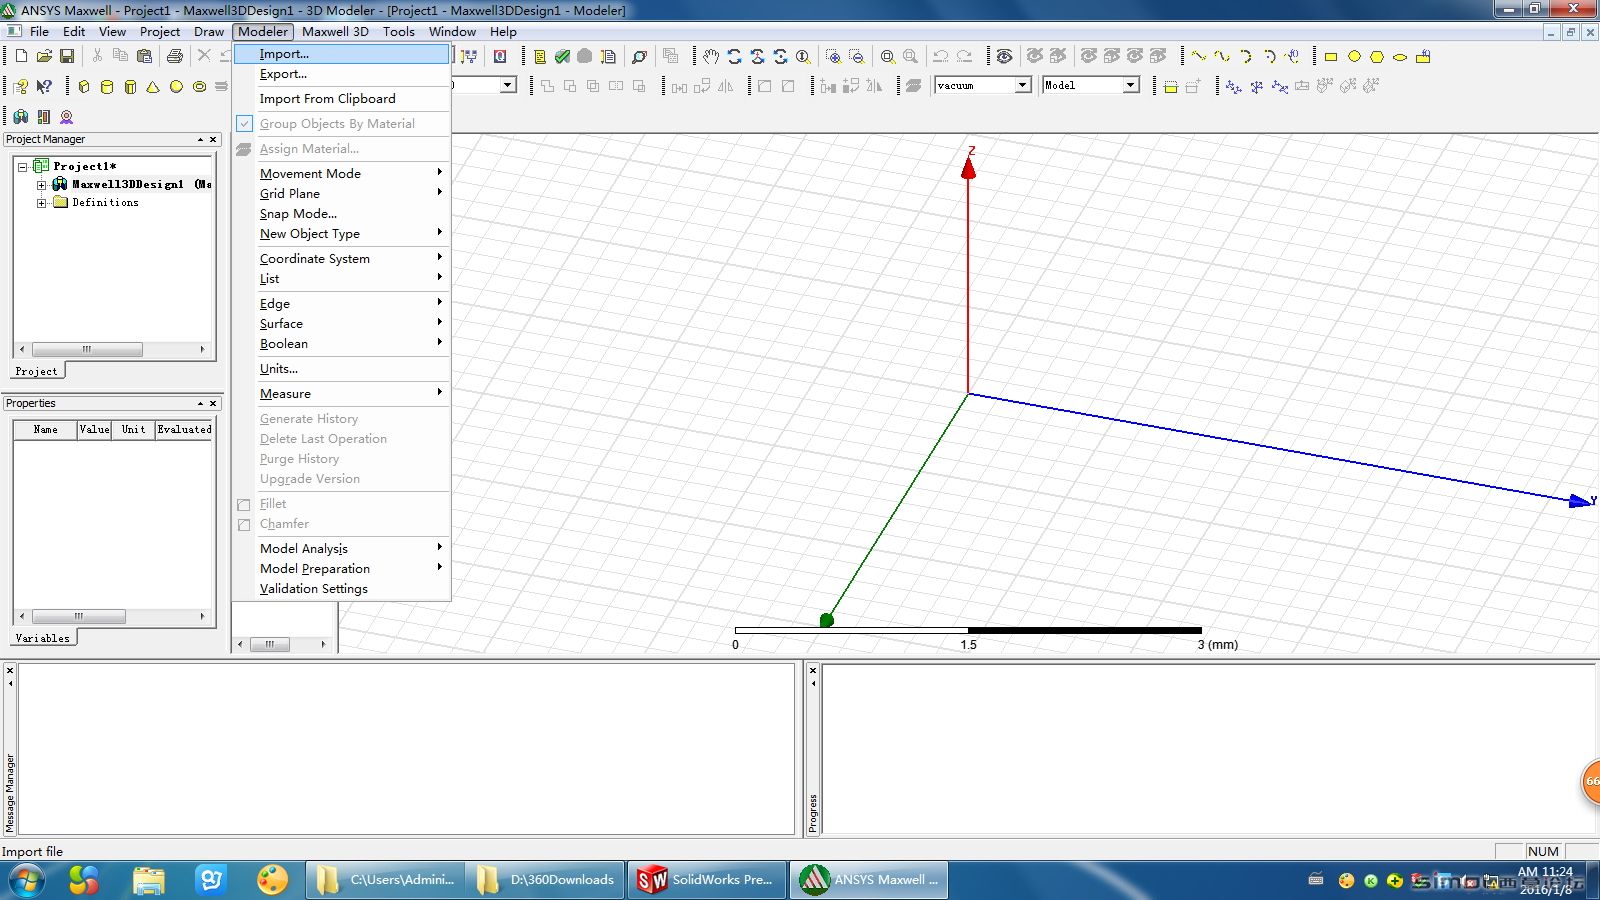
Task: Open the Draw menu
Action: tap(209, 31)
